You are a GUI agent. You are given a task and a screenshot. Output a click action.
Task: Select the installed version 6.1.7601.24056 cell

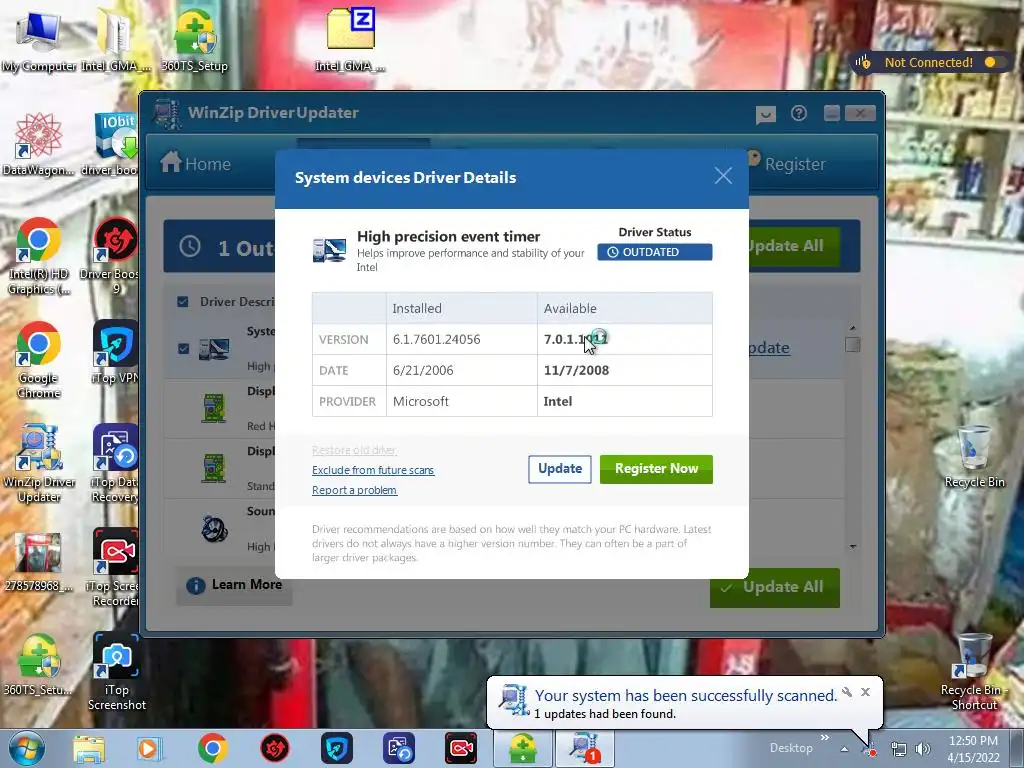click(462, 340)
